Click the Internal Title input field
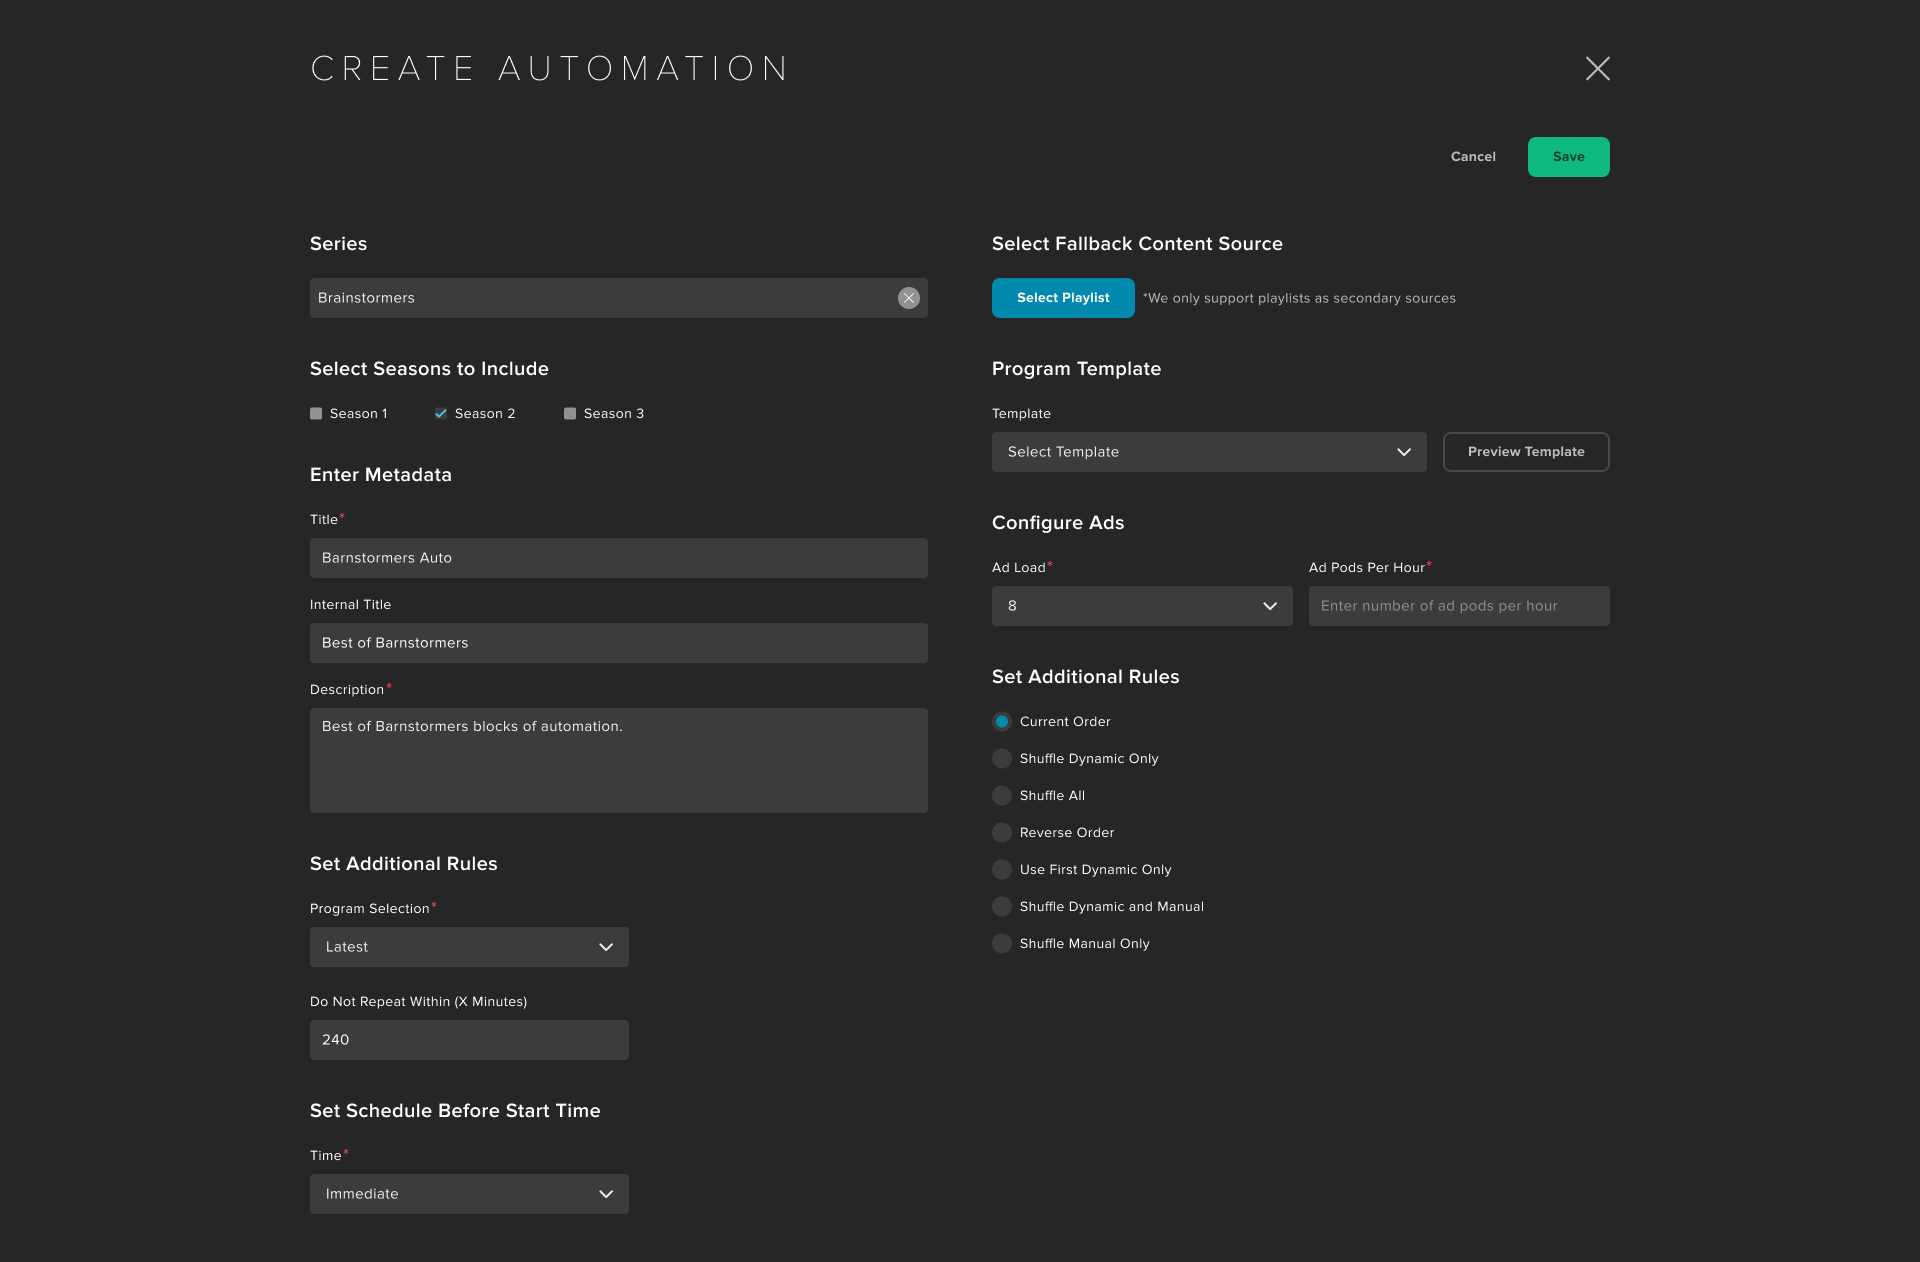 click(x=619, y=643)
